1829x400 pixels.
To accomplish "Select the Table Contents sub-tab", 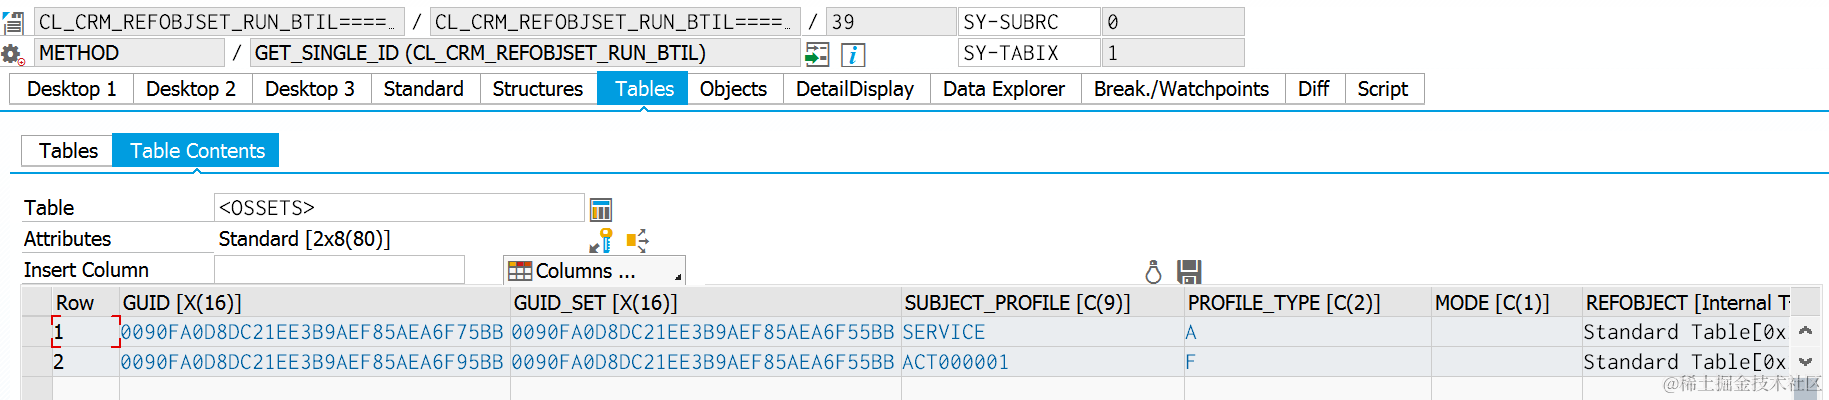I will pos(197,151).
